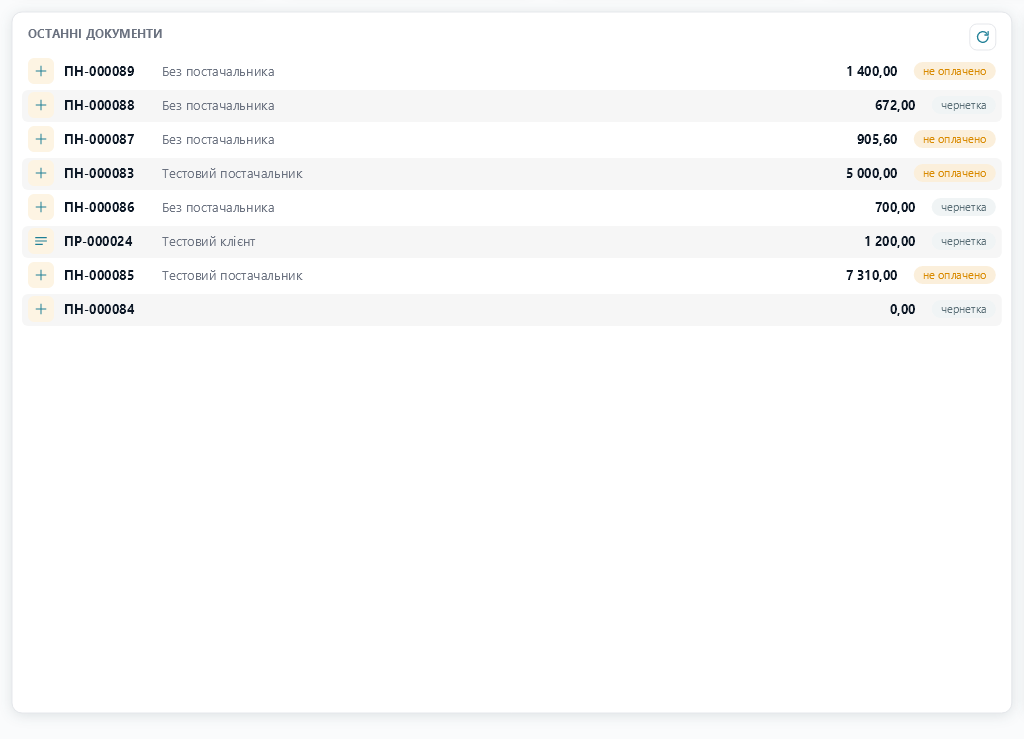Image resolution: width=1024 pixels, height=739 pixels.
Task: Click the amount 5 000,00
Action: 872,173
